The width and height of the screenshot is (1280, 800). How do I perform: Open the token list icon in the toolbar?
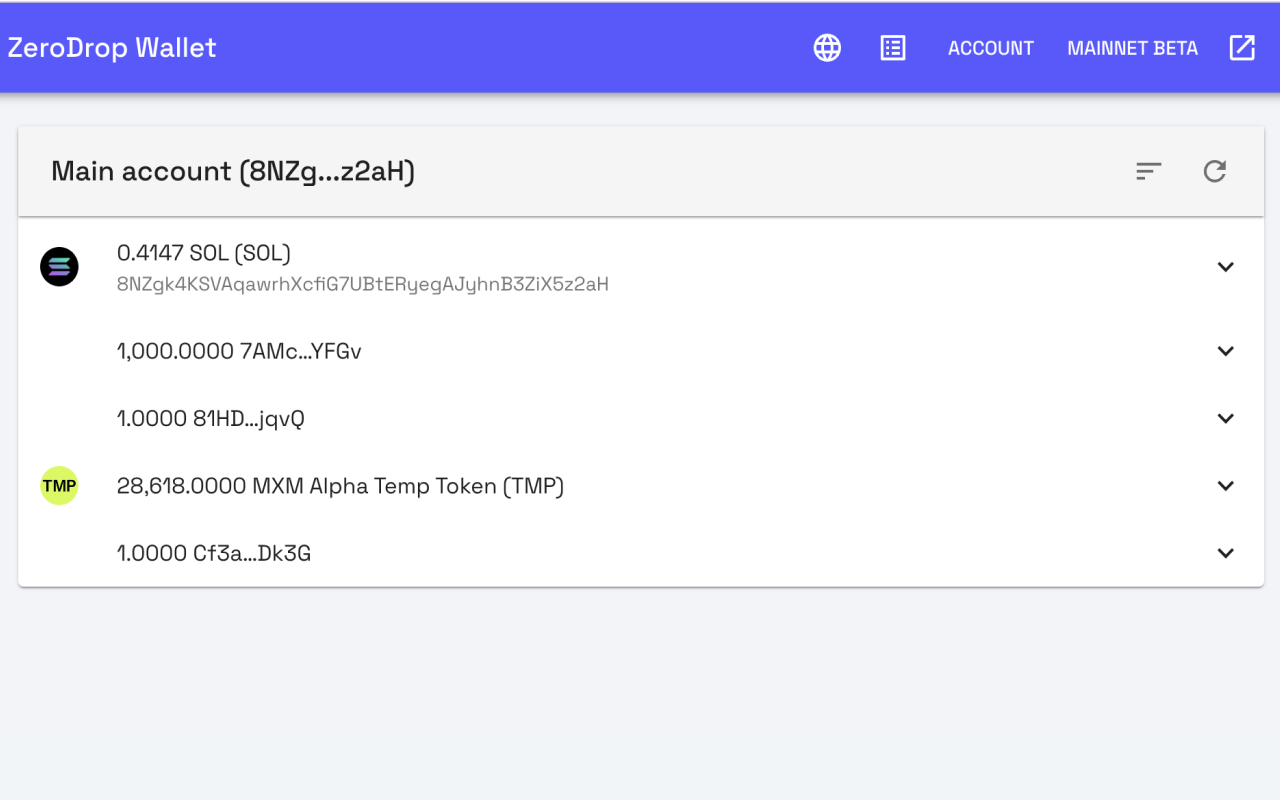(x=893, y=48)
